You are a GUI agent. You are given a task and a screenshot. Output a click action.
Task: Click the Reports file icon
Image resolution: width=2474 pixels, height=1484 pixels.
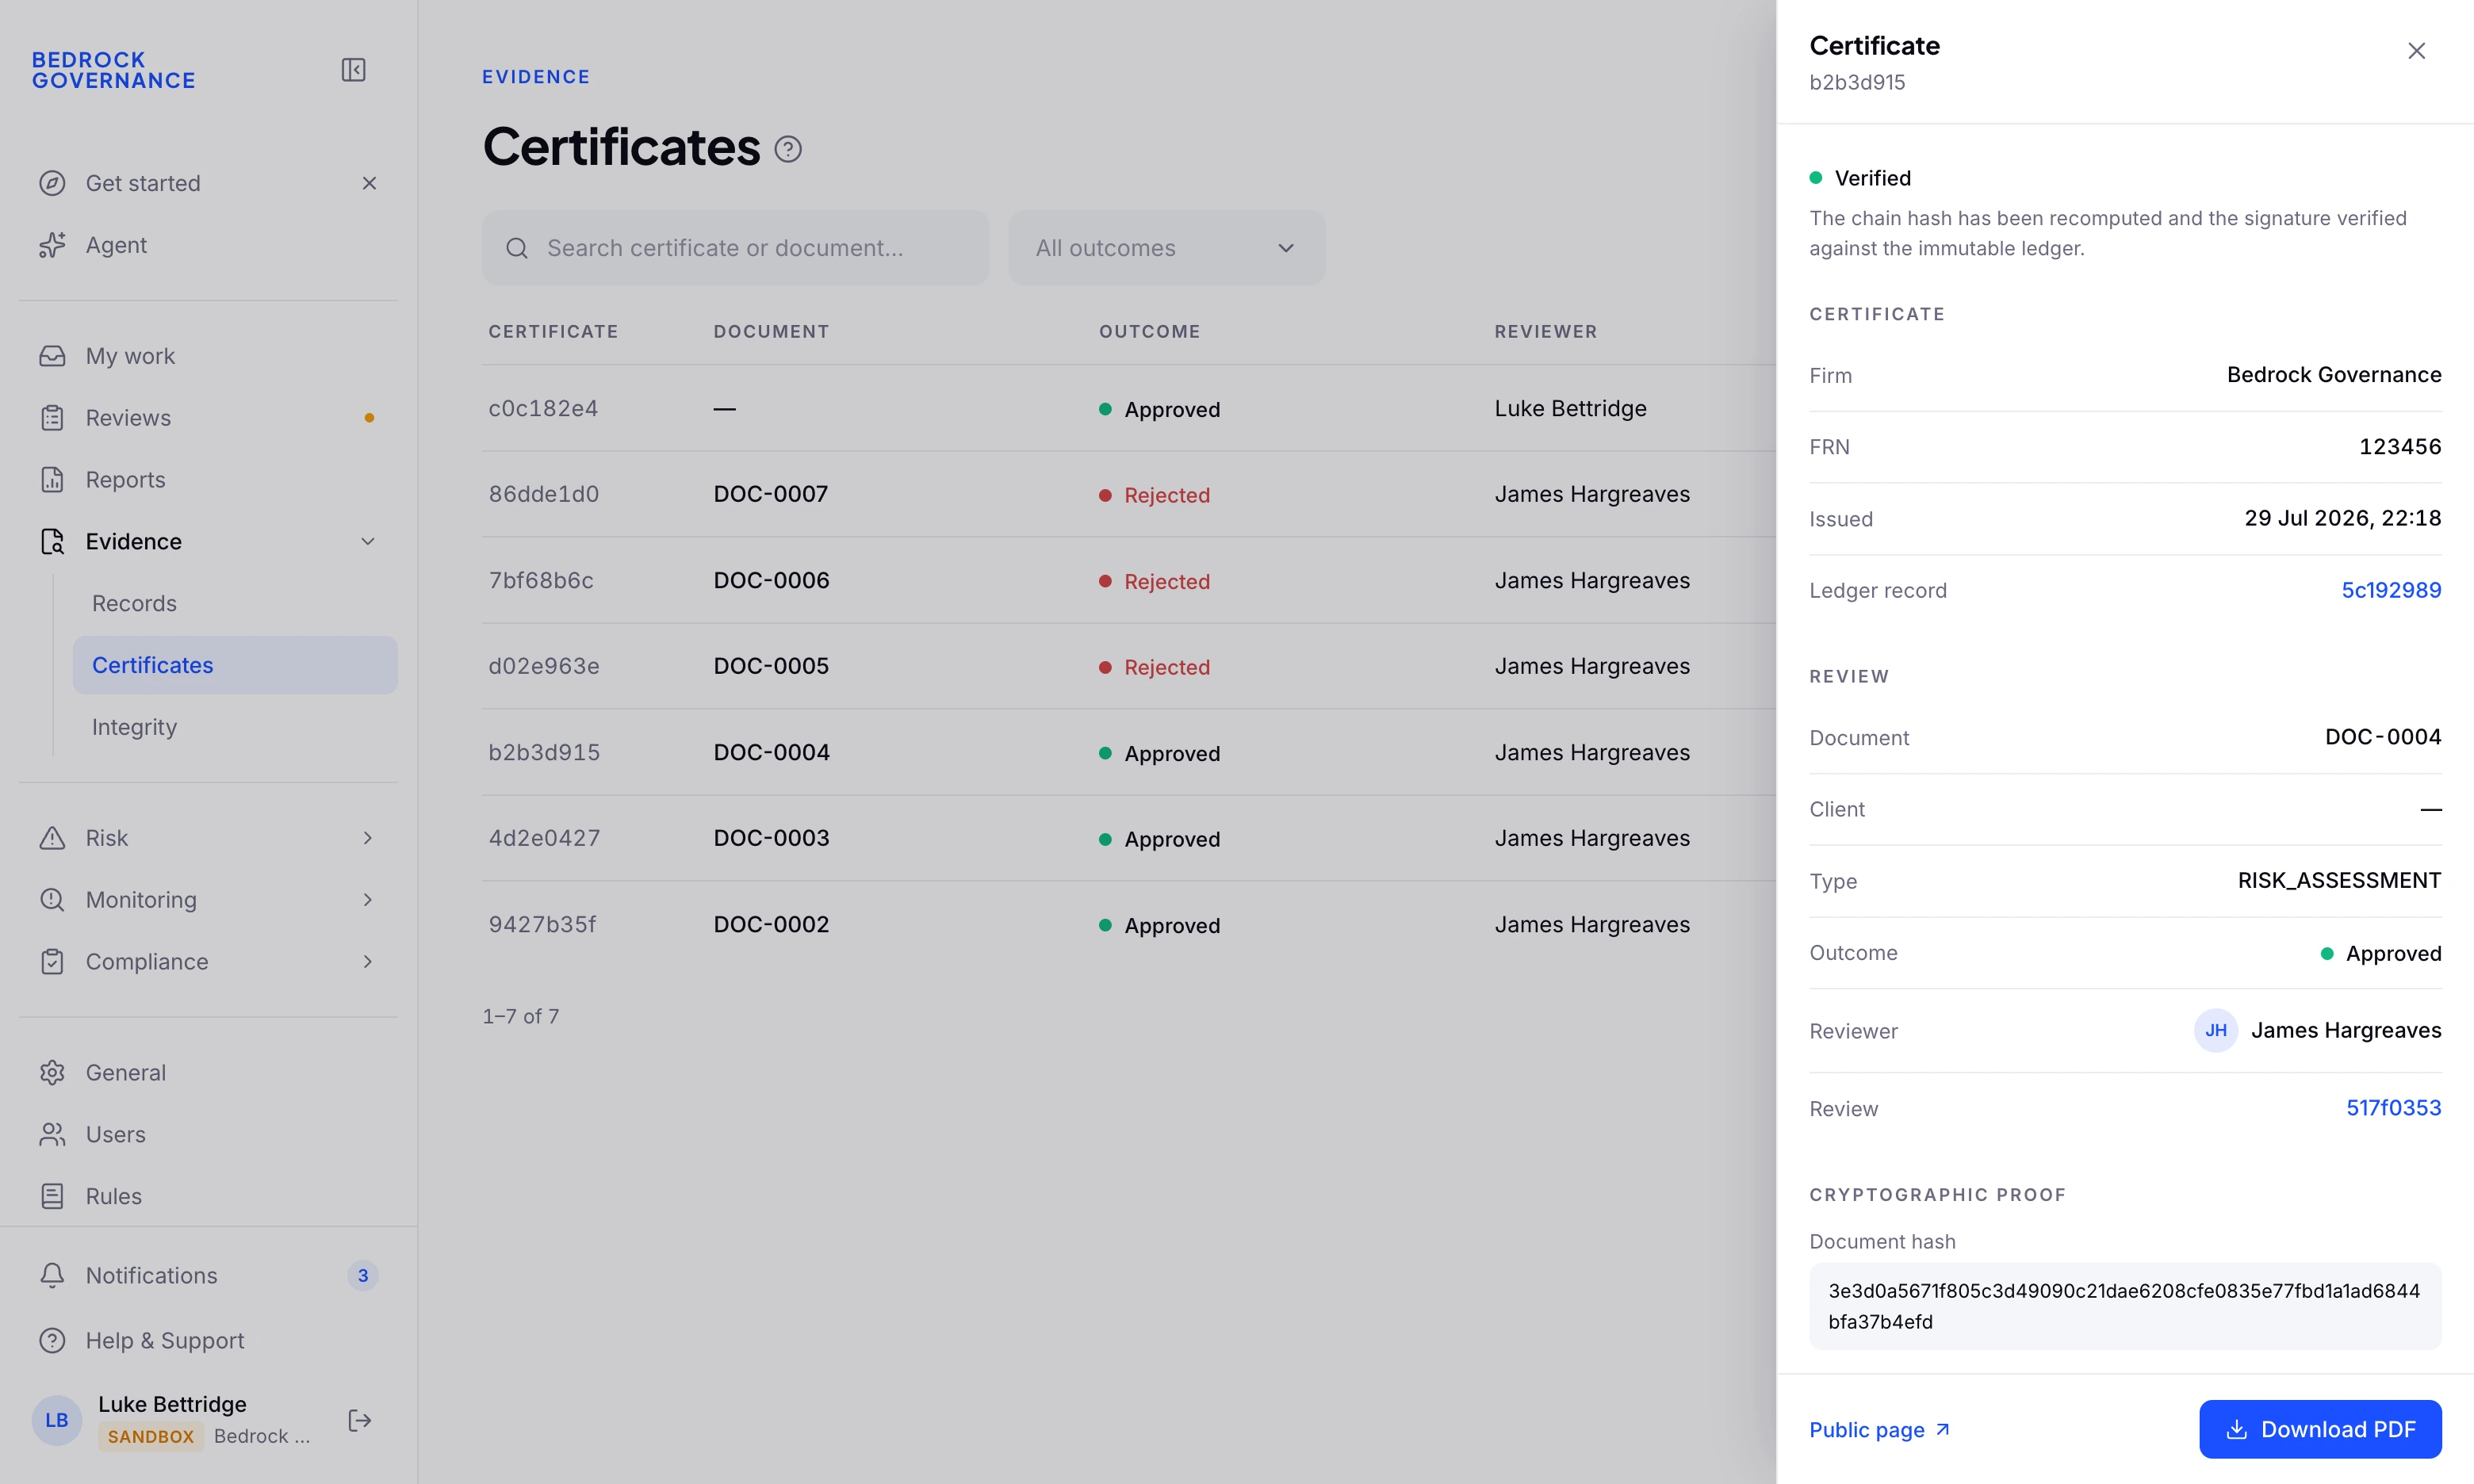click(52, 480)
